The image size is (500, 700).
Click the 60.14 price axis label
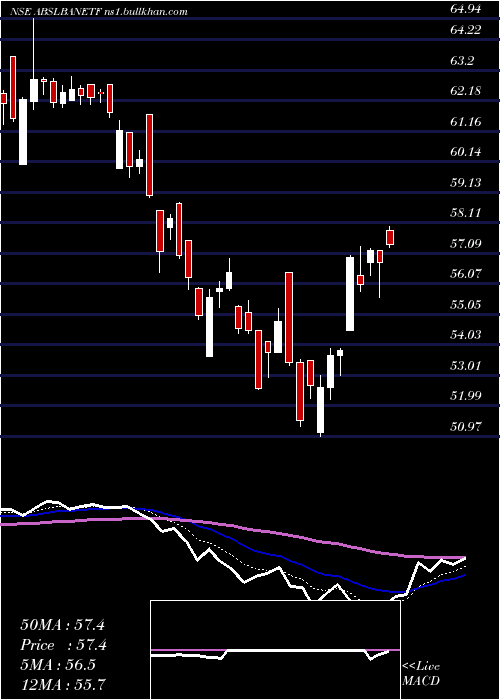click(x=466, y=152)
